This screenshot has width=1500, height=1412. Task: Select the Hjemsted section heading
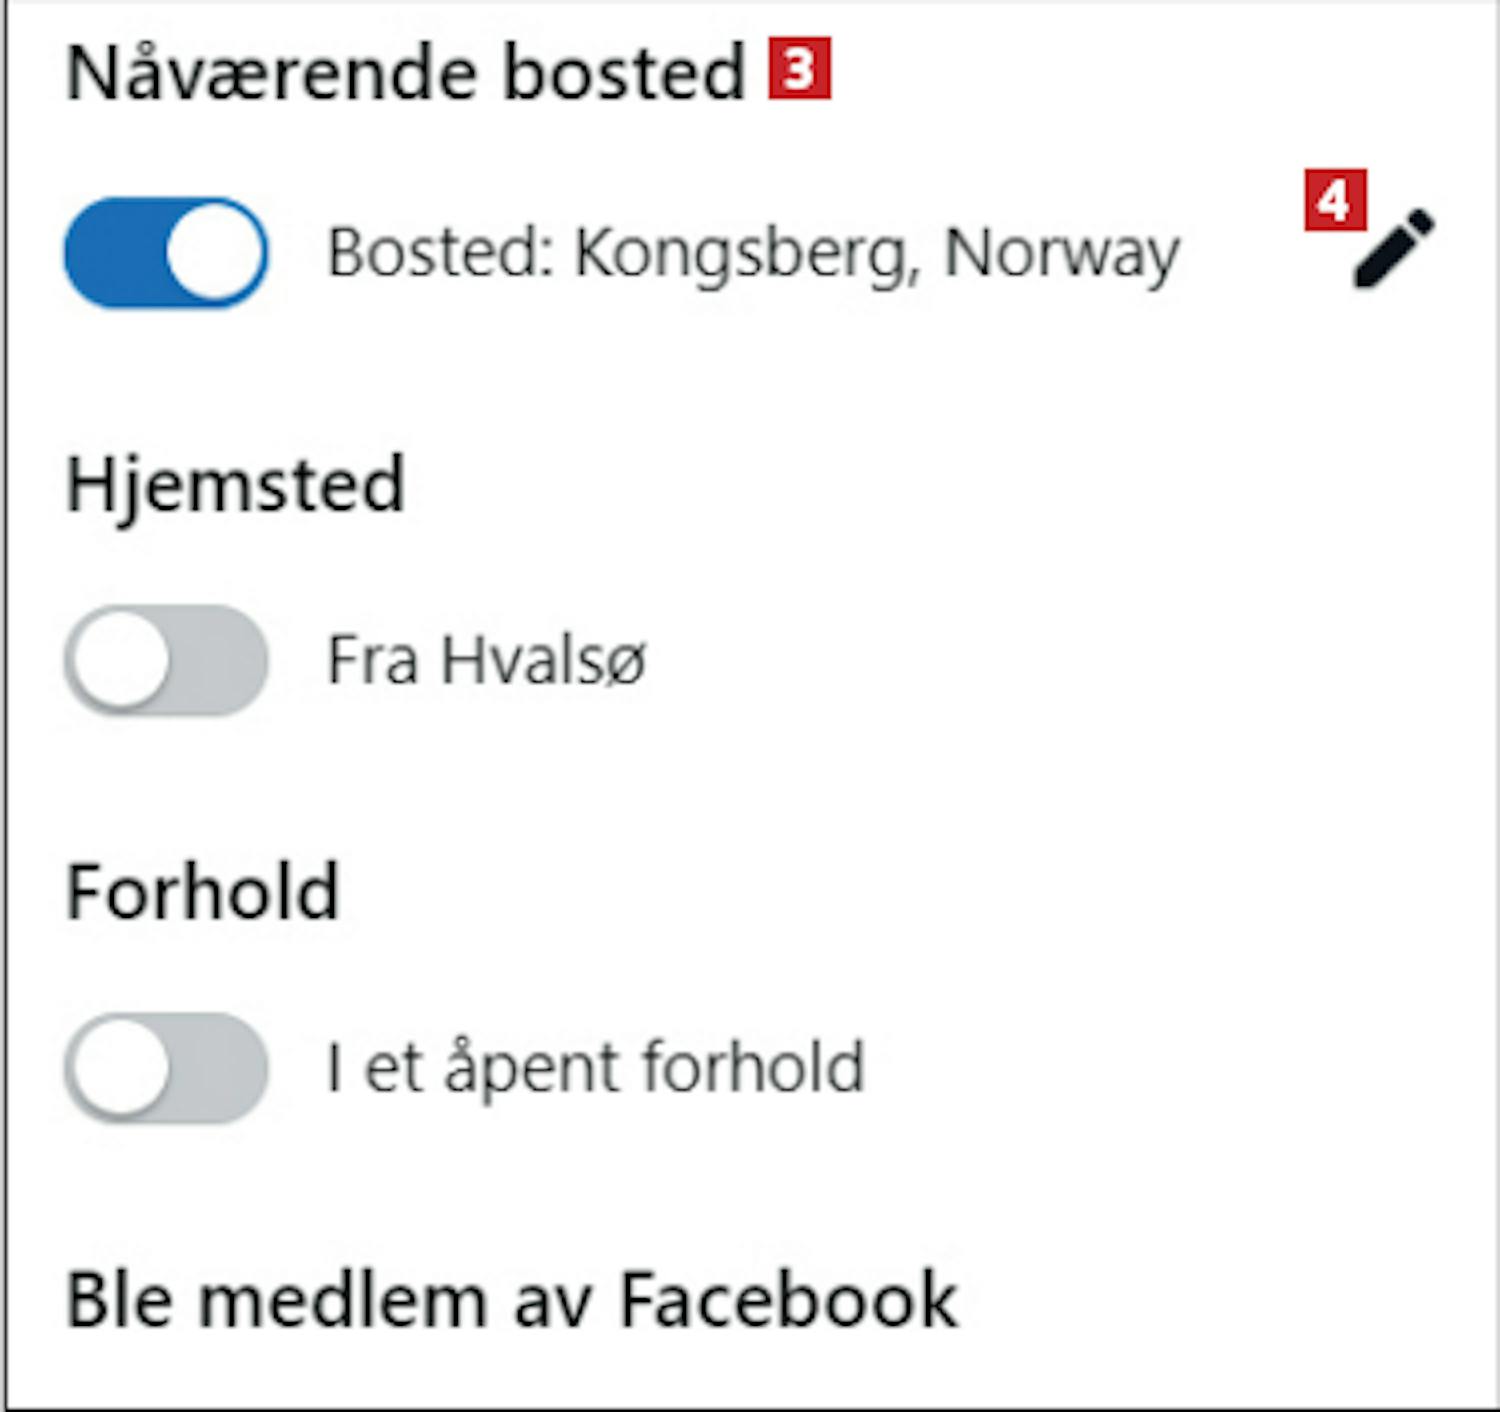click(x=235, y=486)
